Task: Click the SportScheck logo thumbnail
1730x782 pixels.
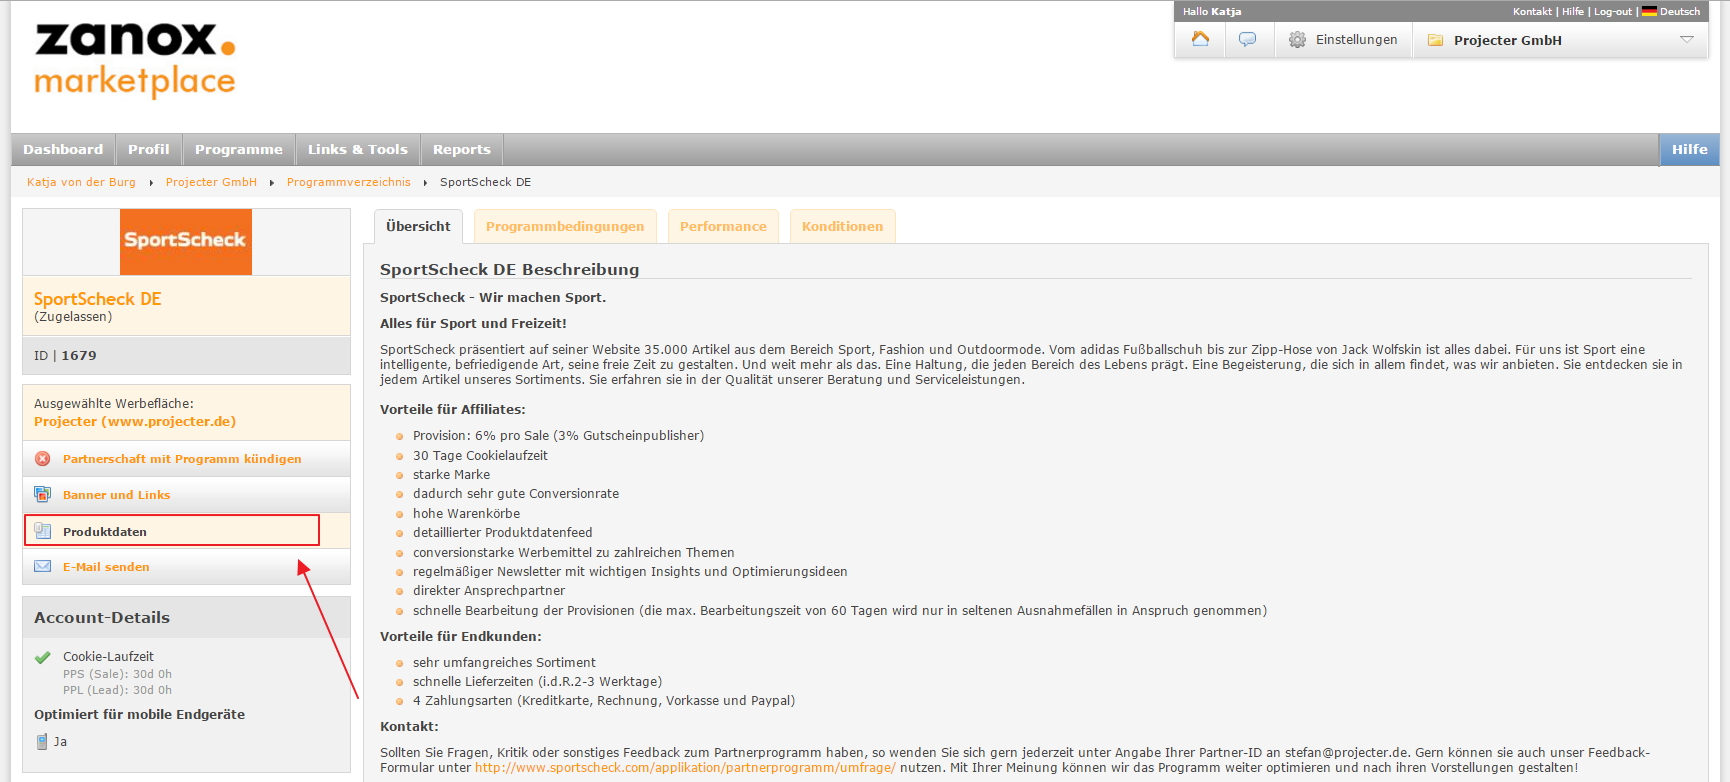Action: (x=186, y=242)
